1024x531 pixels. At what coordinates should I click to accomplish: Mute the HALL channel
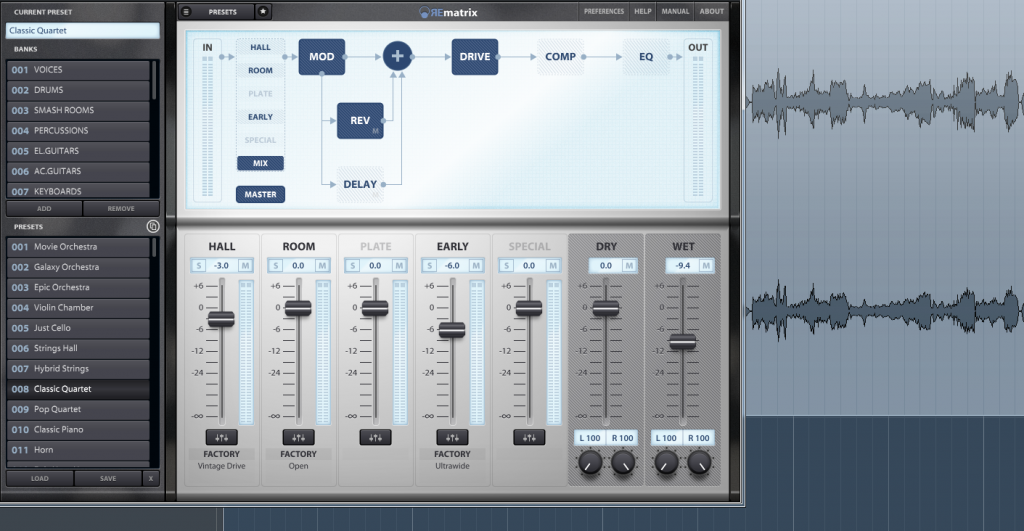(246, 266)
